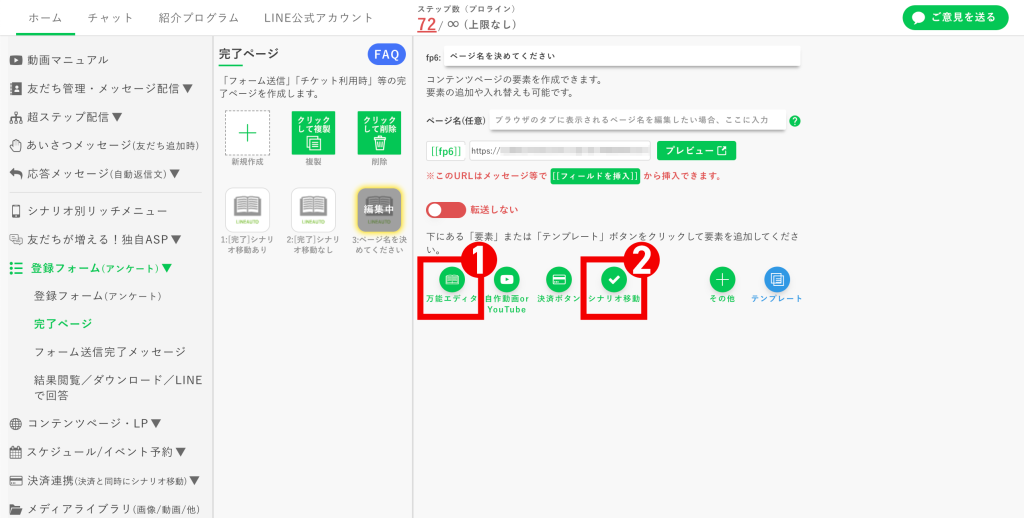Viewport: 1024px width, 518px height.
Task: Expand 友だちが増える！独自ASP menu
Action: pyautogui.click(x=95, y=240)
